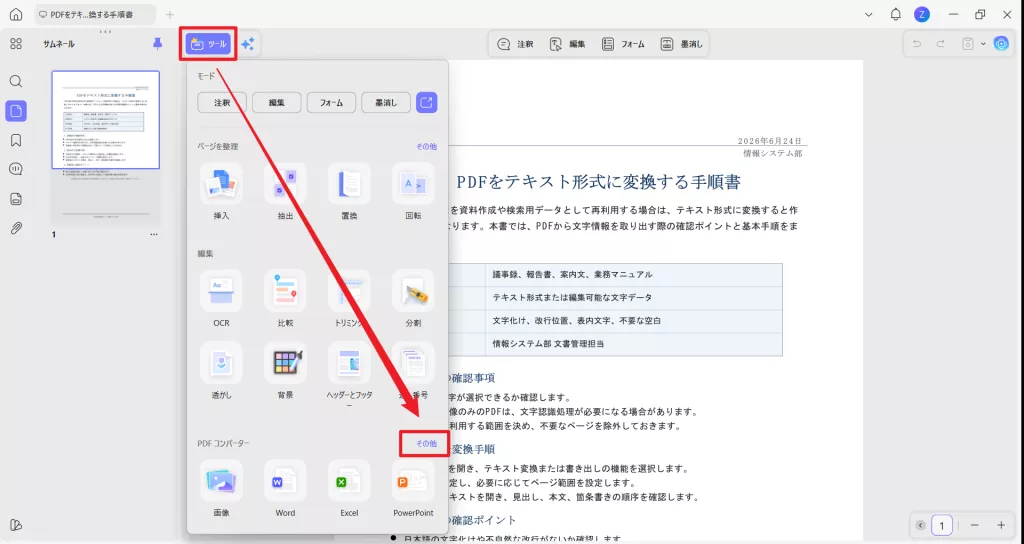Open the notifications bell
1024x544 pixels.
coord(895,14)
